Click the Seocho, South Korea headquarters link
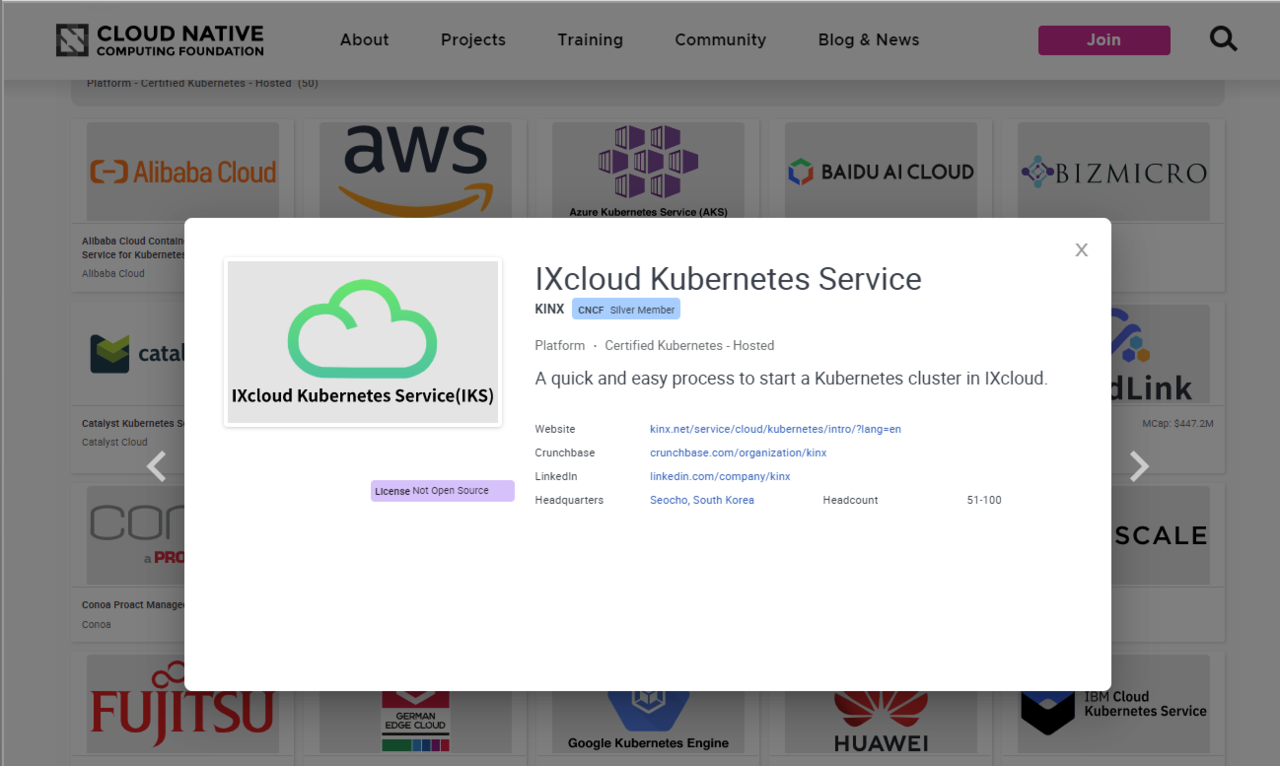Viewport: 1280px width, 766px height. click(x=702, y=500)
